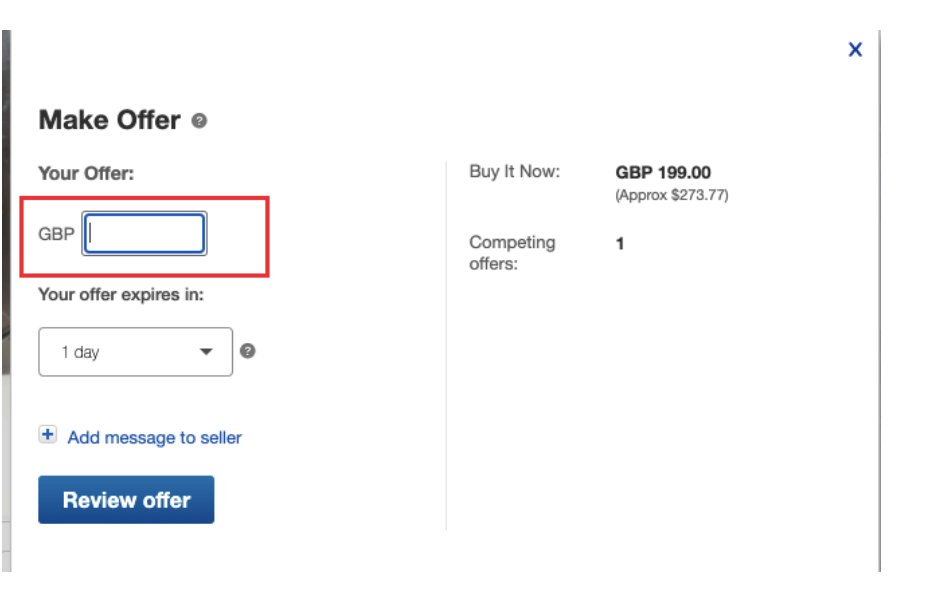Click the 'Buy It Now:' label
This screenshot has width=942, height=616.
514,172
